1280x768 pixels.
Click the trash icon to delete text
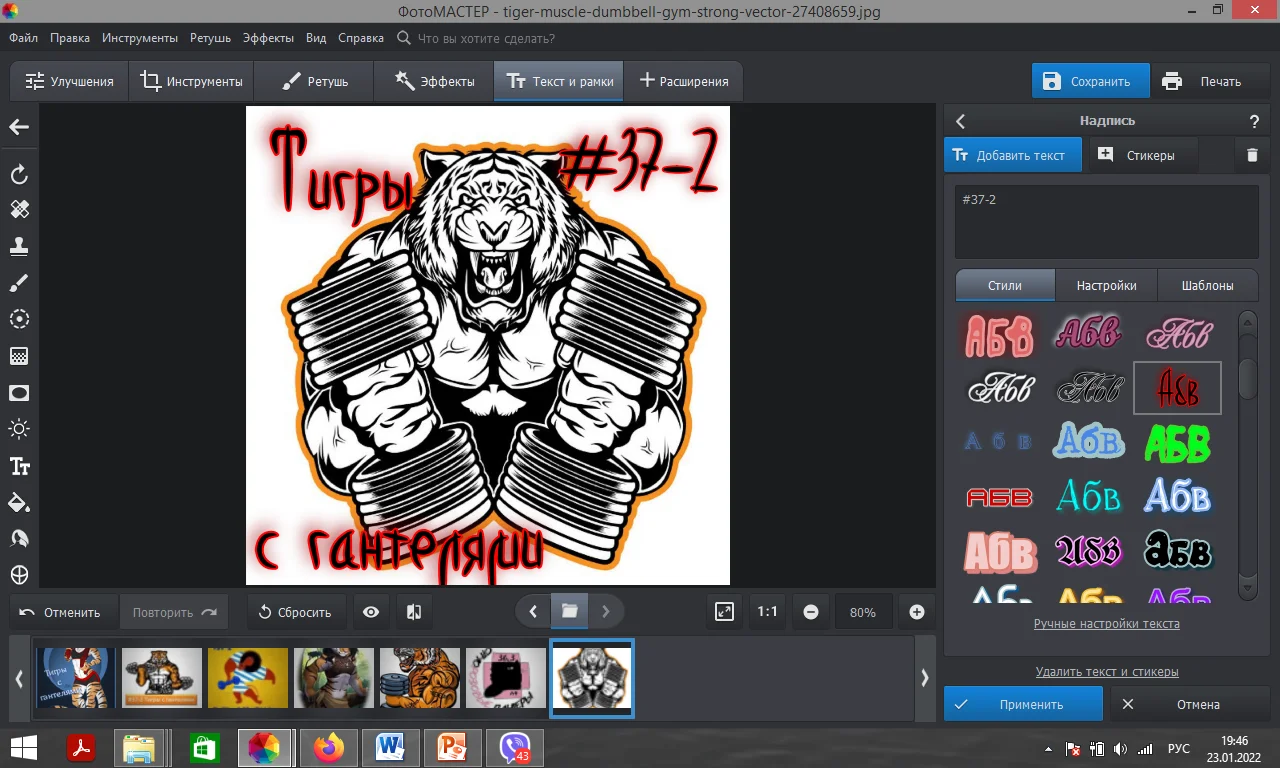coord(1251,155)
